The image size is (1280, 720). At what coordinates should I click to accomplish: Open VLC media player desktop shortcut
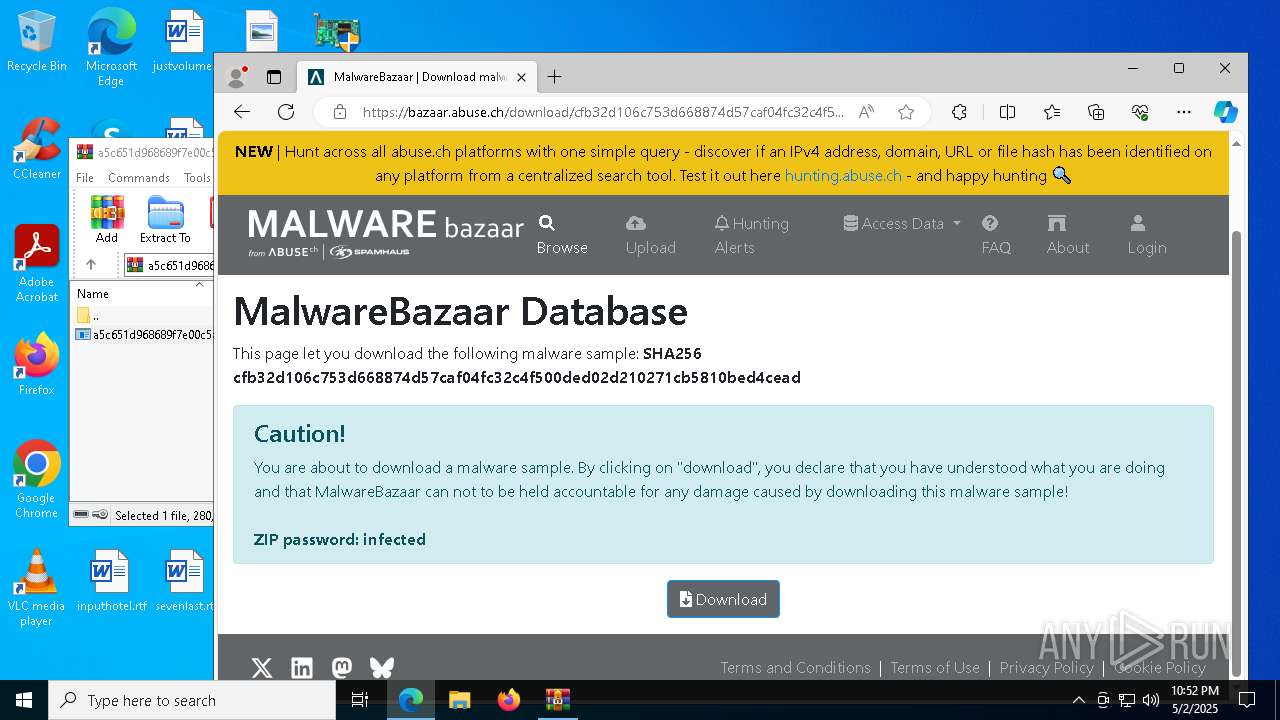(37, 588)
